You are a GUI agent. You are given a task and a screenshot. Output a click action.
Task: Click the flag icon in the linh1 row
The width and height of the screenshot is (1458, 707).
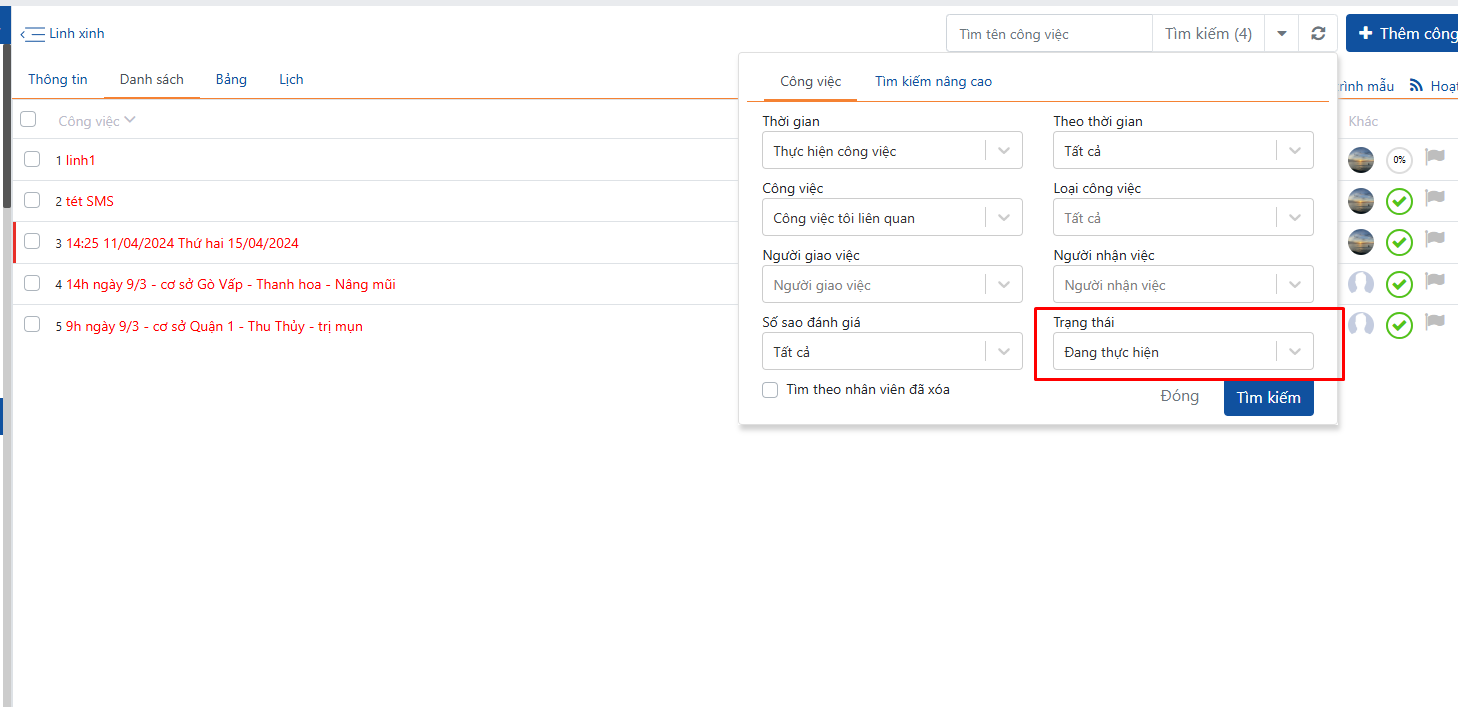[1435, 157]
